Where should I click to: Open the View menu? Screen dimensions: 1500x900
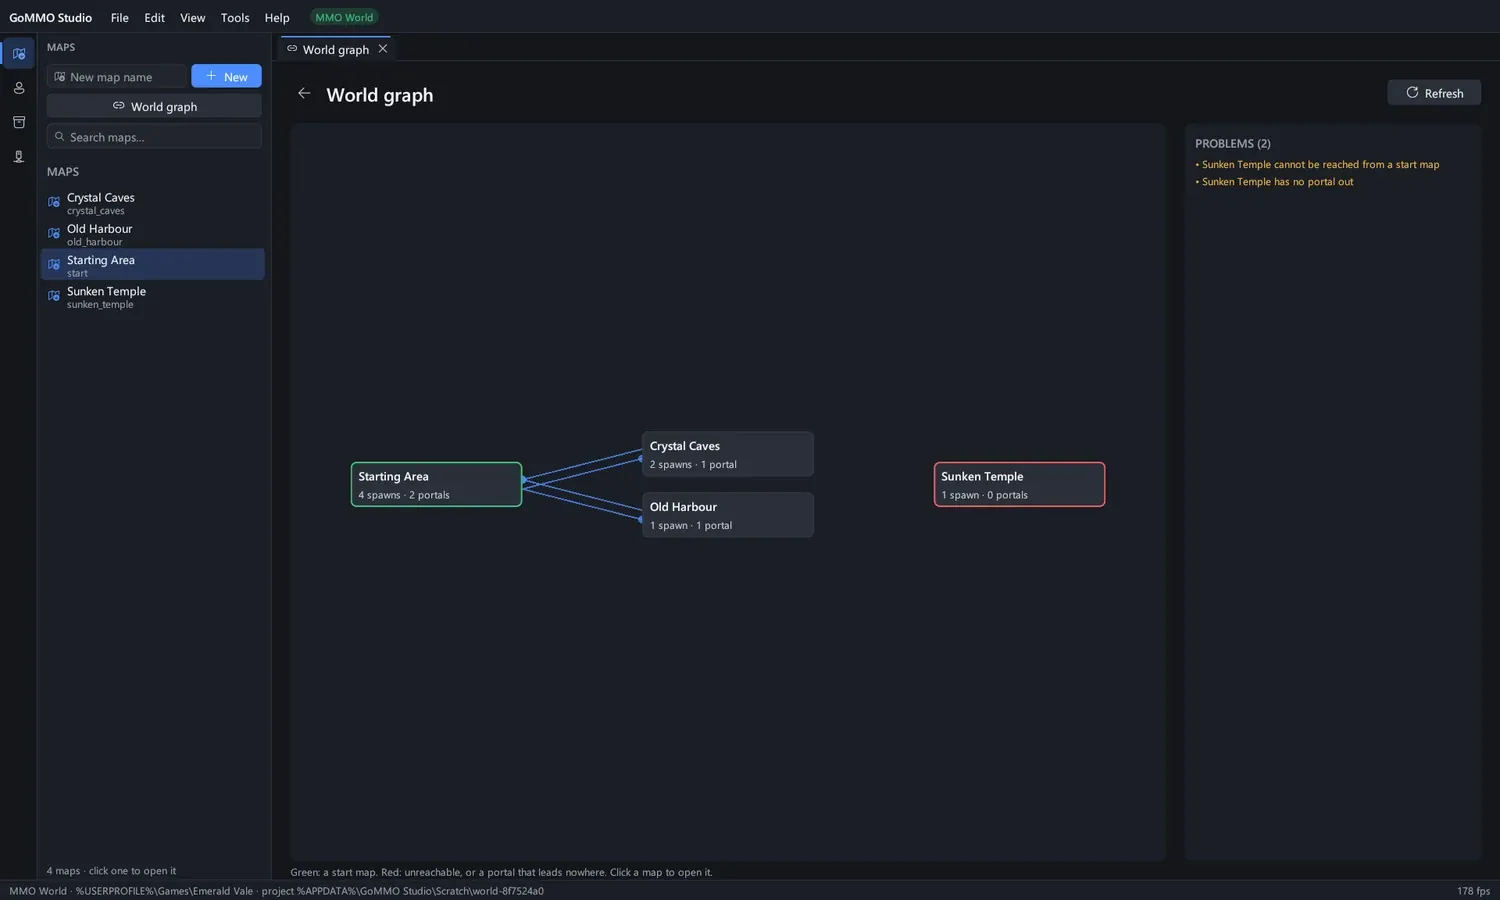pyautogui.click(x=192, y=17)
